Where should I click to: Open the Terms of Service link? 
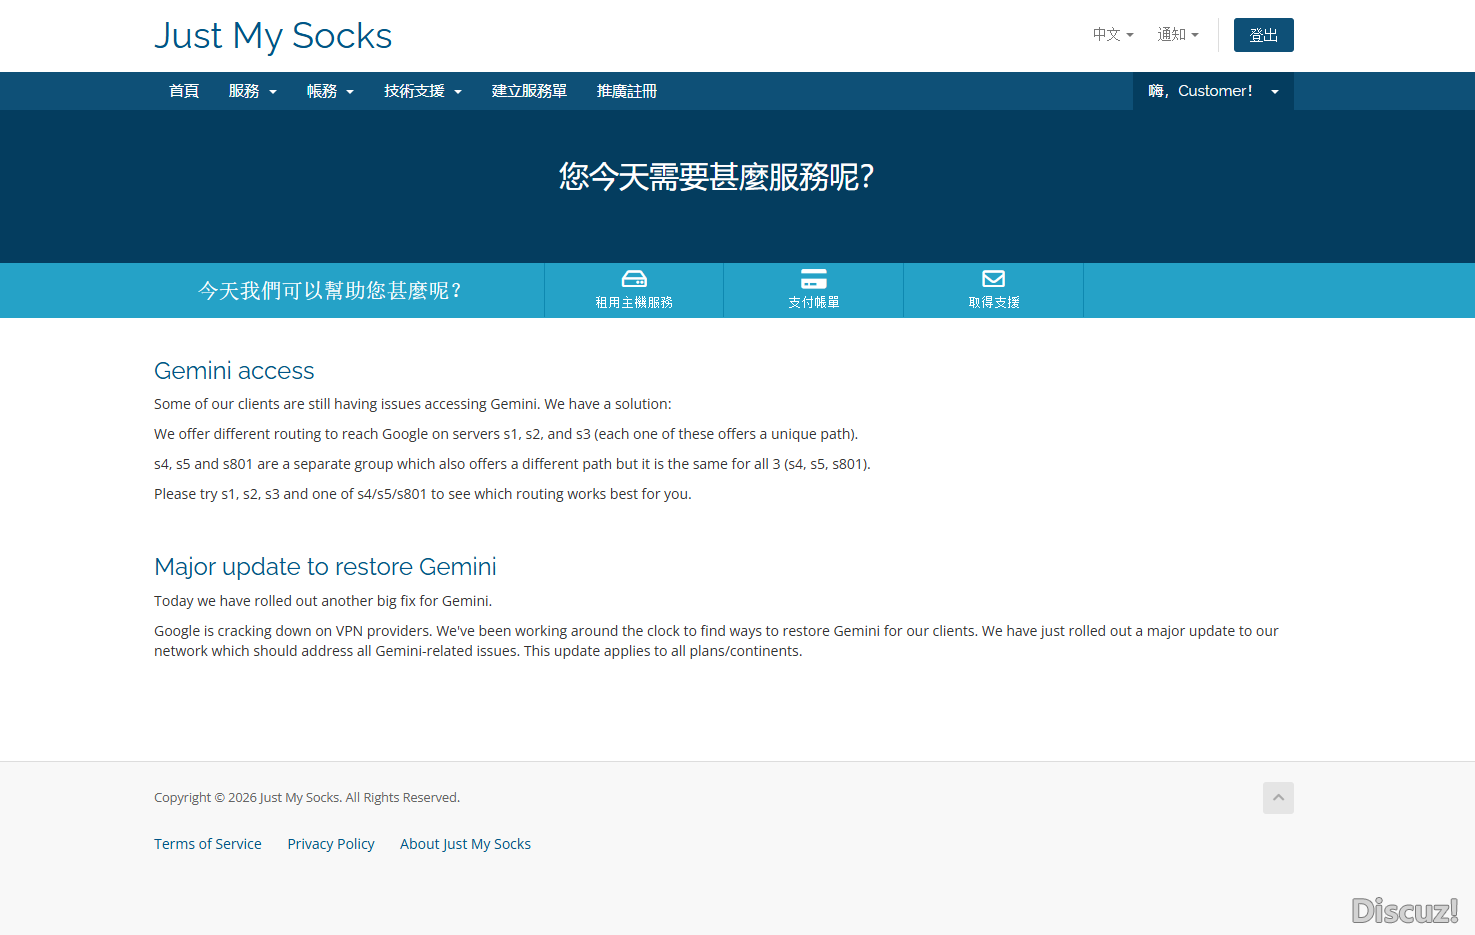208,844
